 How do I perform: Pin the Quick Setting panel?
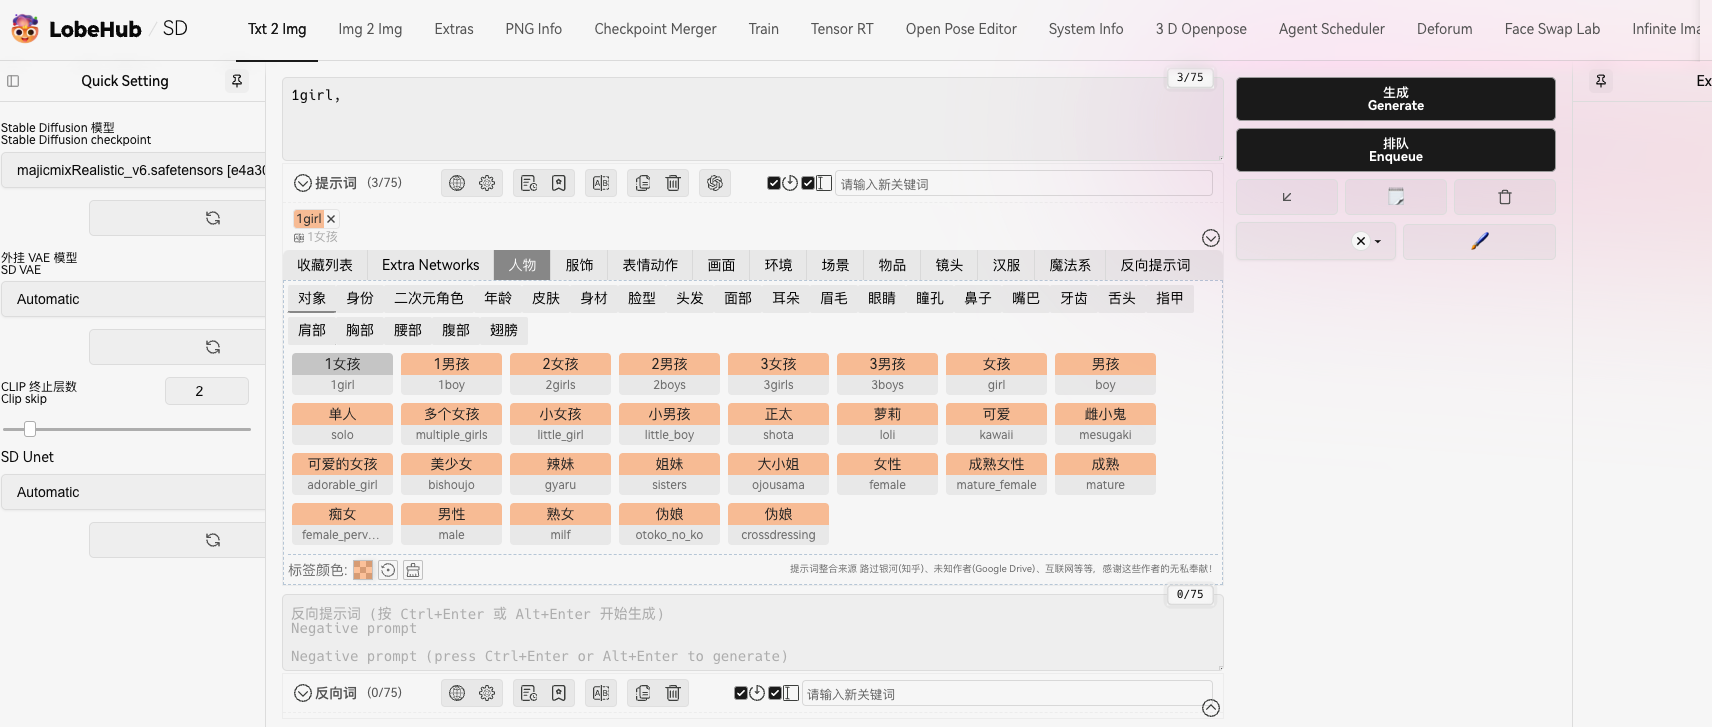pyautogui.click(x=237, y=81)
